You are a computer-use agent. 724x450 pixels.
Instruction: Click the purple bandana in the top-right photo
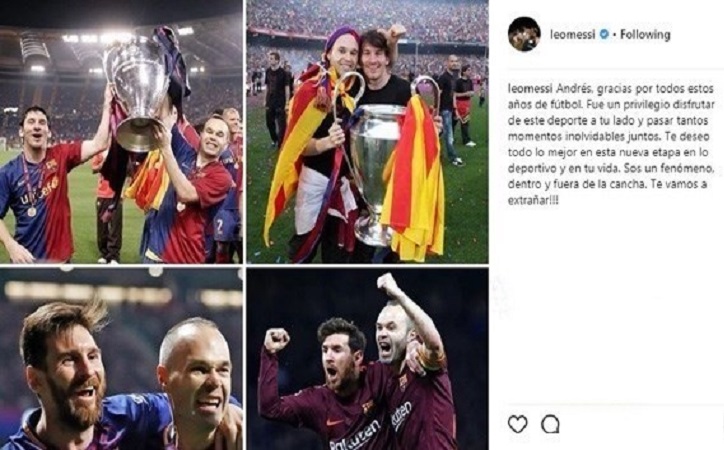[x=341, y=37]
